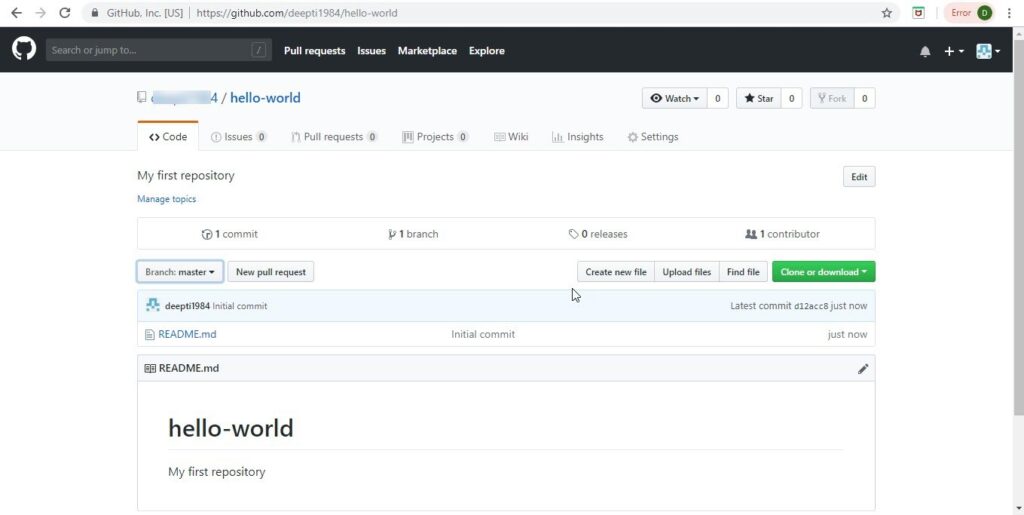View the 1 branch link
1024x515 pixels.
coord(413,234)
